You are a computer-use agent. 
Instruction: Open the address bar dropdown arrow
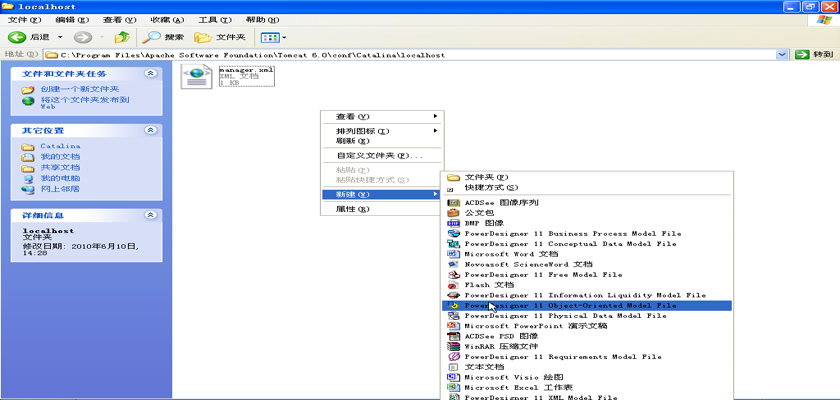(782, 55)
